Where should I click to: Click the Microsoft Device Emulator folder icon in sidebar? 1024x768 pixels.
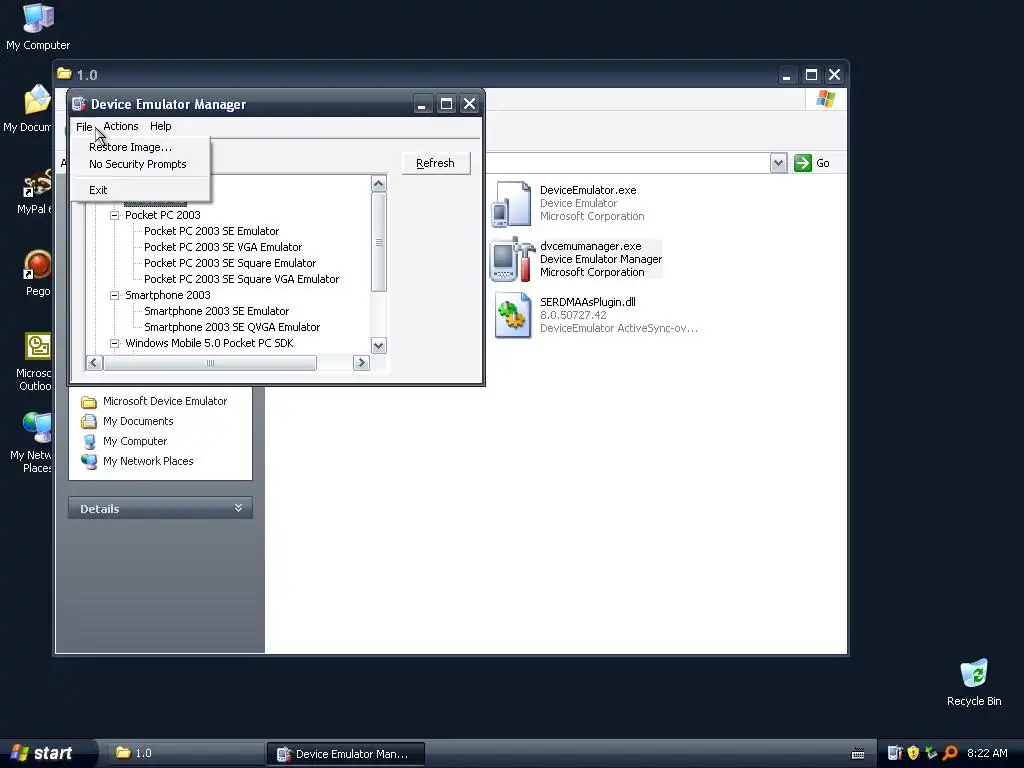coord(89,402)
